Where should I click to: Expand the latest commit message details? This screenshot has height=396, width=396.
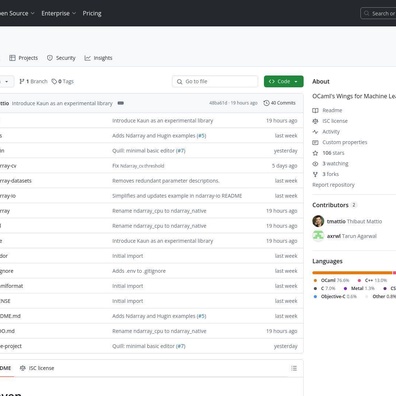[x=121, y=103]
